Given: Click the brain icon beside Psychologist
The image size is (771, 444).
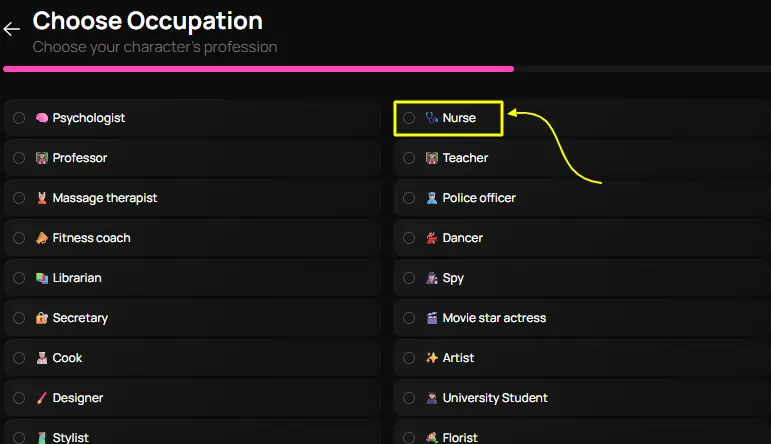Looking at the screenshot, I should pos(42,118).
